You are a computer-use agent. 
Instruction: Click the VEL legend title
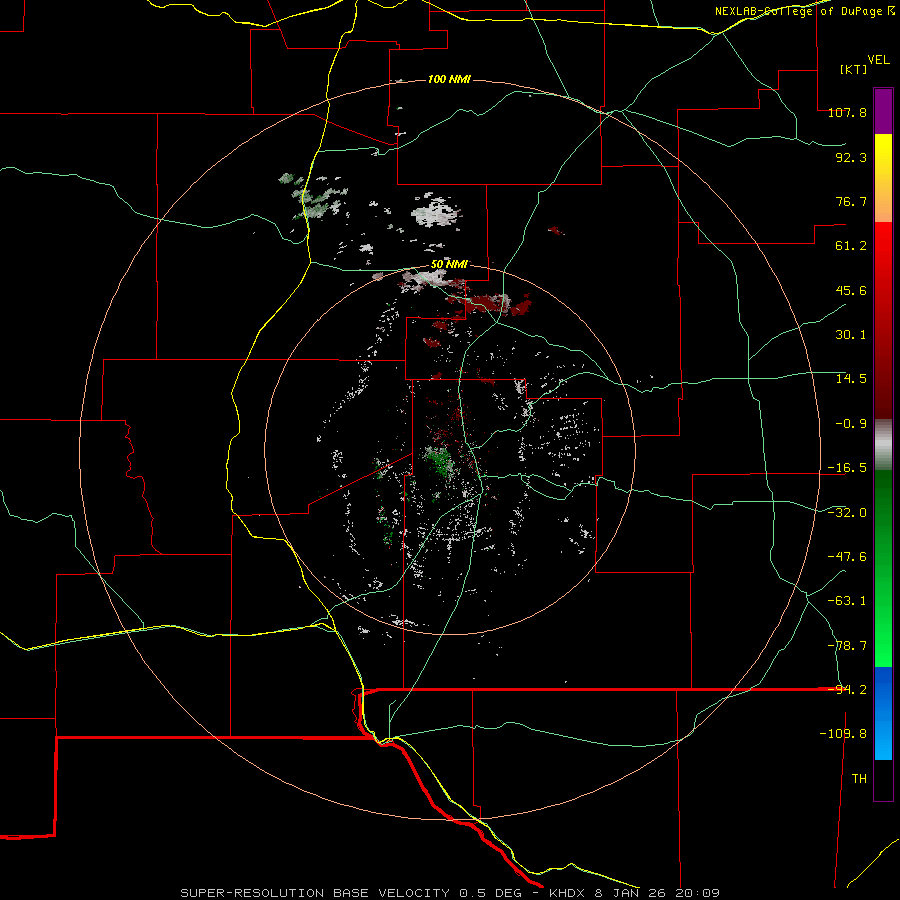(878, 60)
